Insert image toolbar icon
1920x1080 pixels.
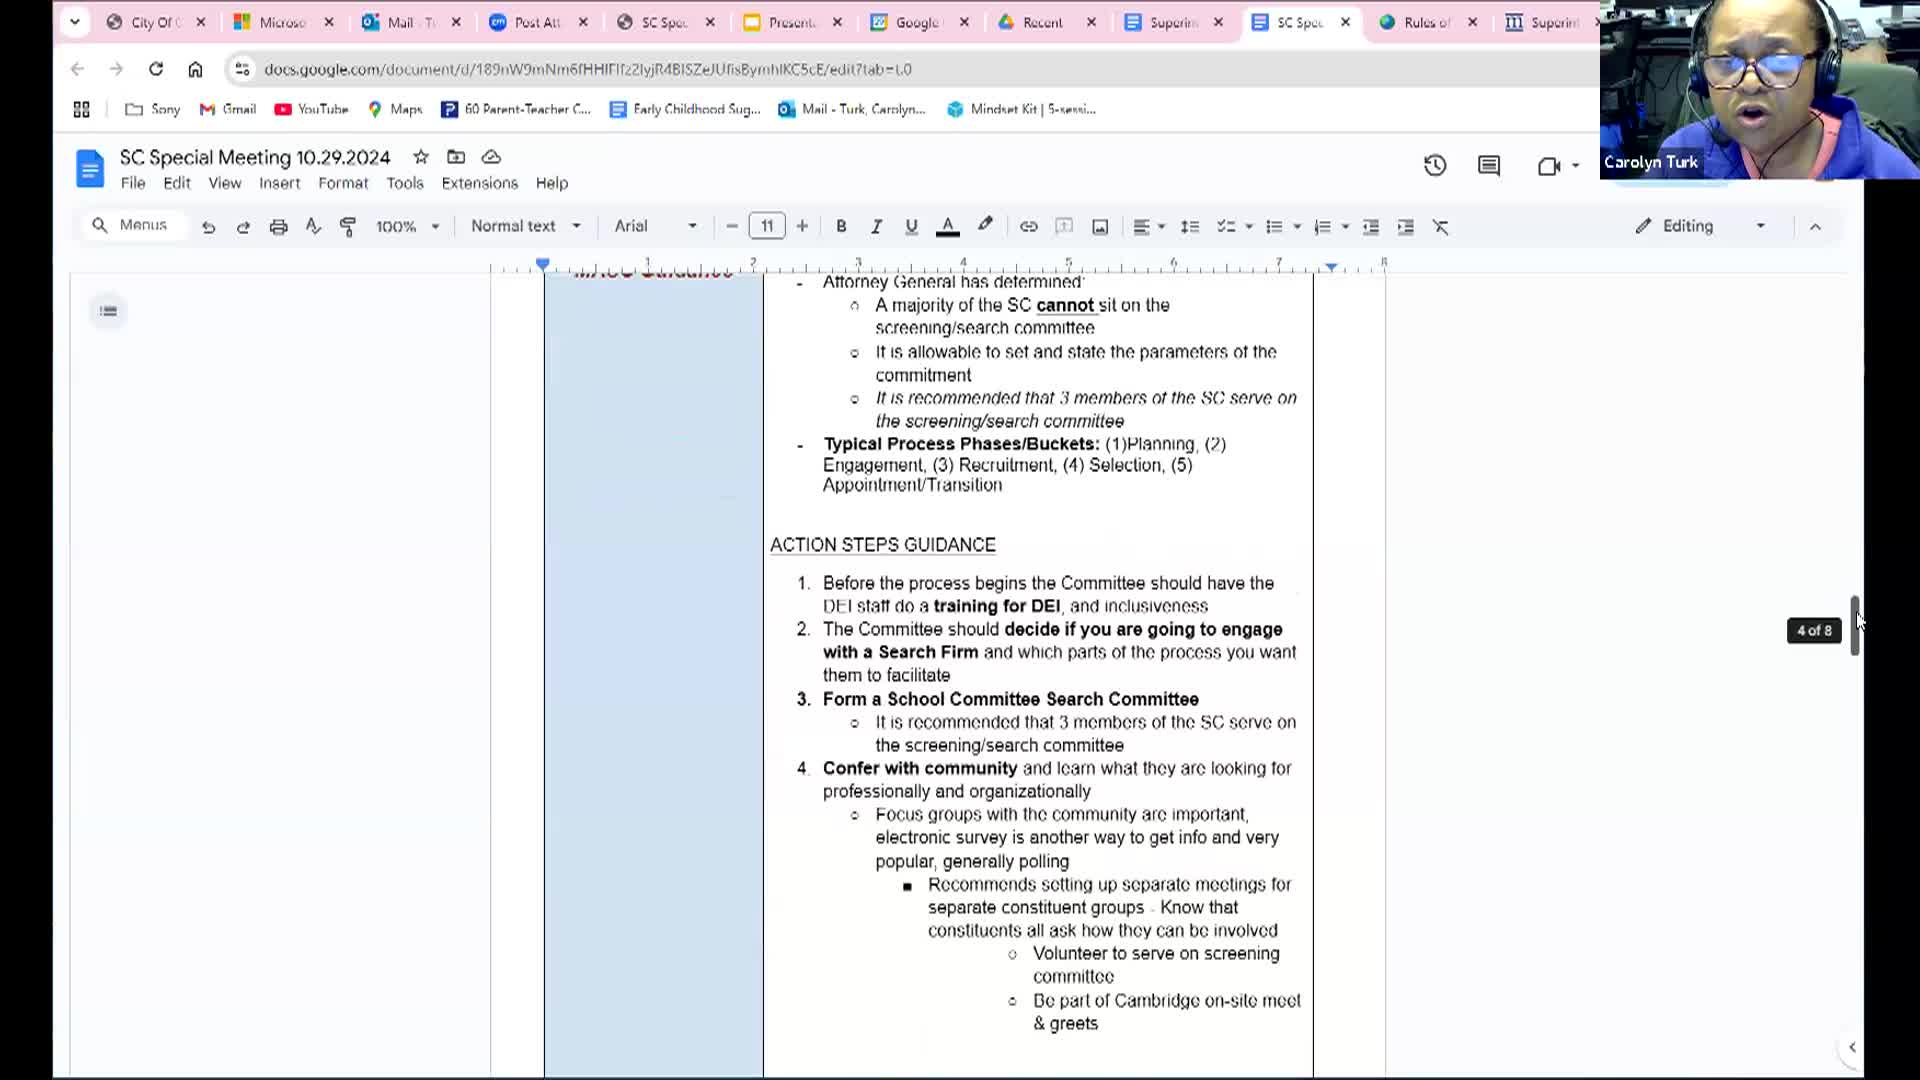[x=1100, y=227]
